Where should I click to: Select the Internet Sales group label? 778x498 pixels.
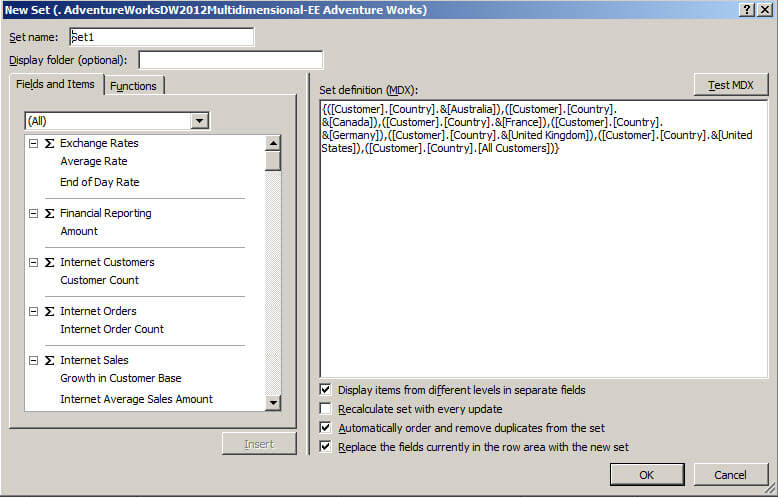(x=94, y=361)
